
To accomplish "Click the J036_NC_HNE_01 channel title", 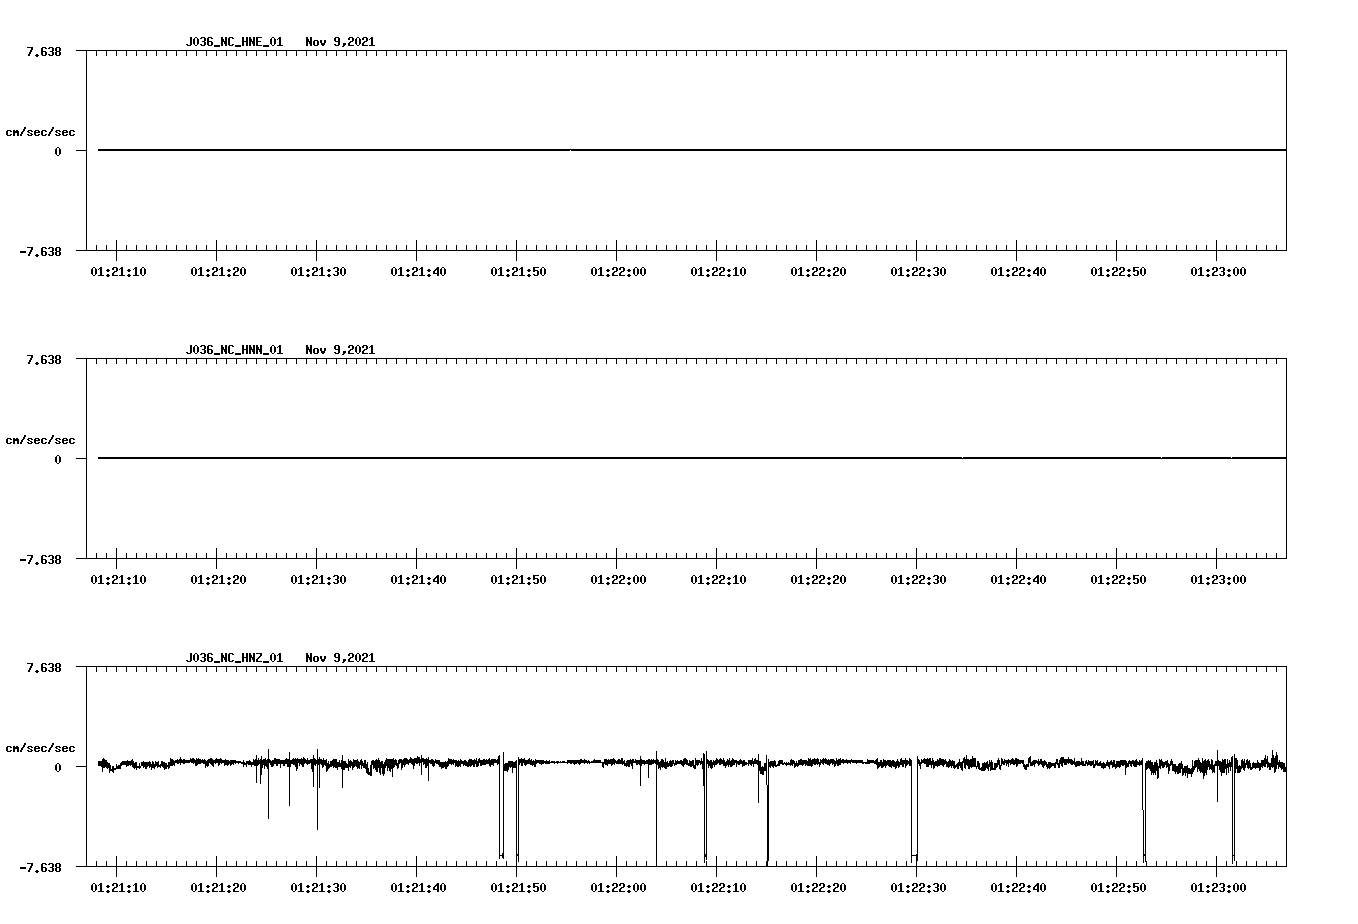I will point(234,42).
